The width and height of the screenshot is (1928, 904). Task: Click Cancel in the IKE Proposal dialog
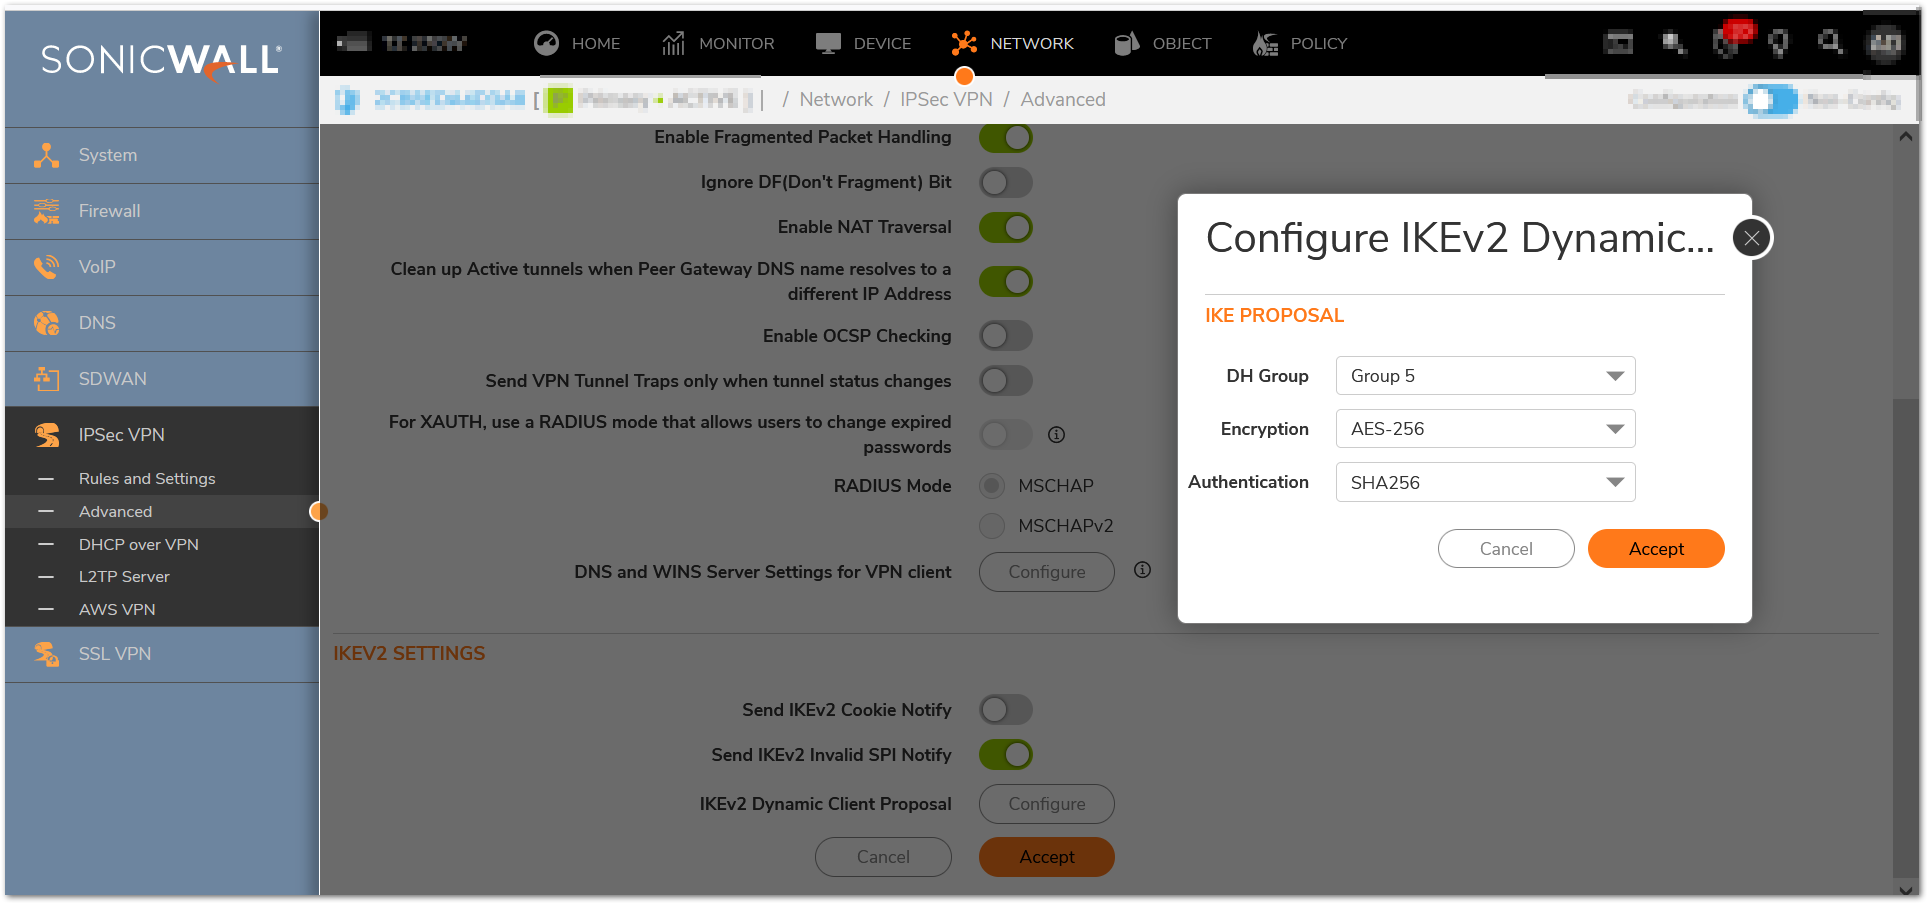(1506, 549)
